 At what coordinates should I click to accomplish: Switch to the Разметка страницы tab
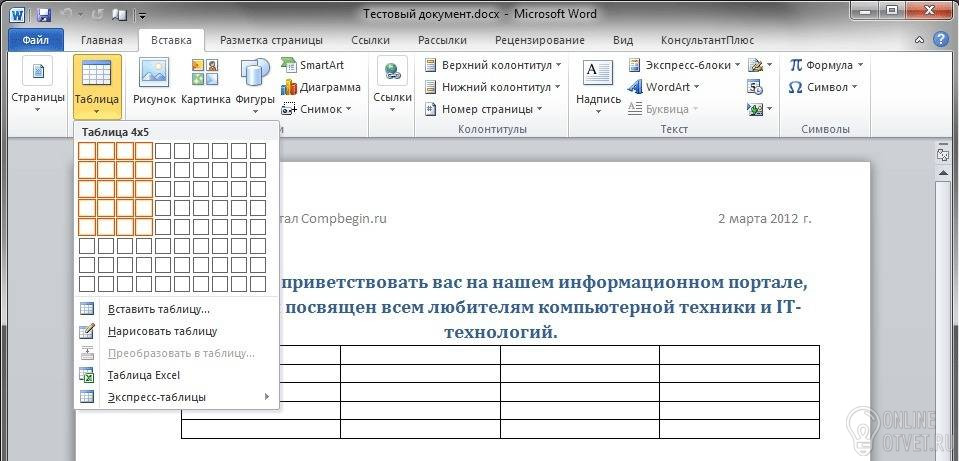(271, 40)
